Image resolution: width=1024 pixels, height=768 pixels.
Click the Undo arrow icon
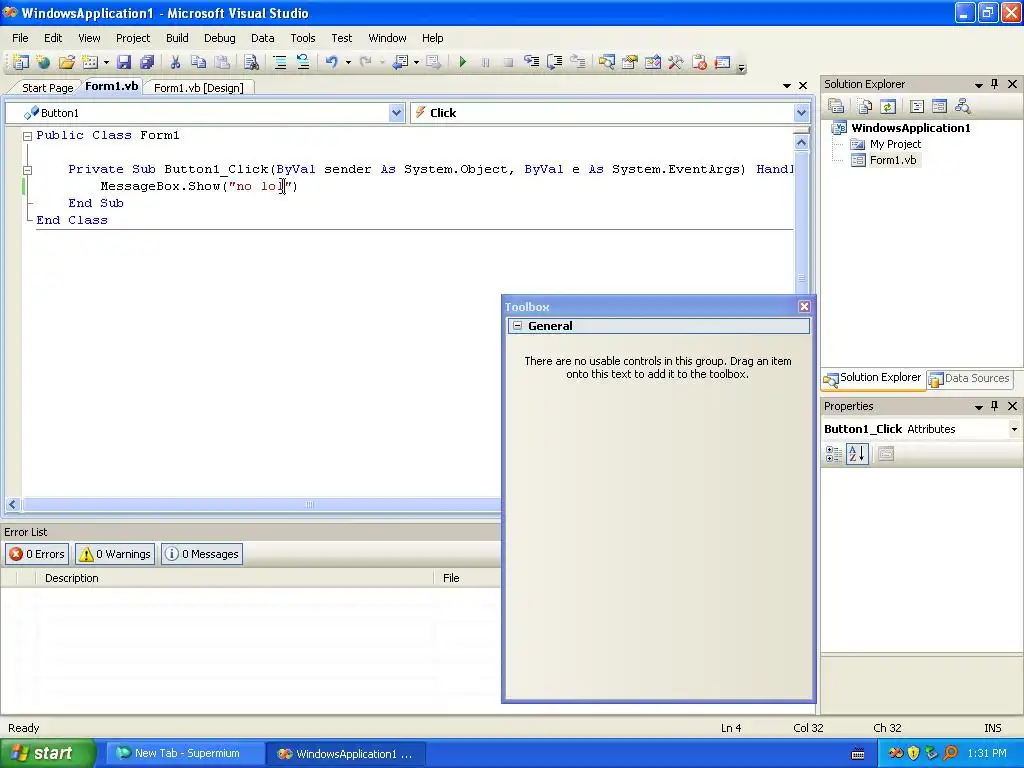pos(332,62)
